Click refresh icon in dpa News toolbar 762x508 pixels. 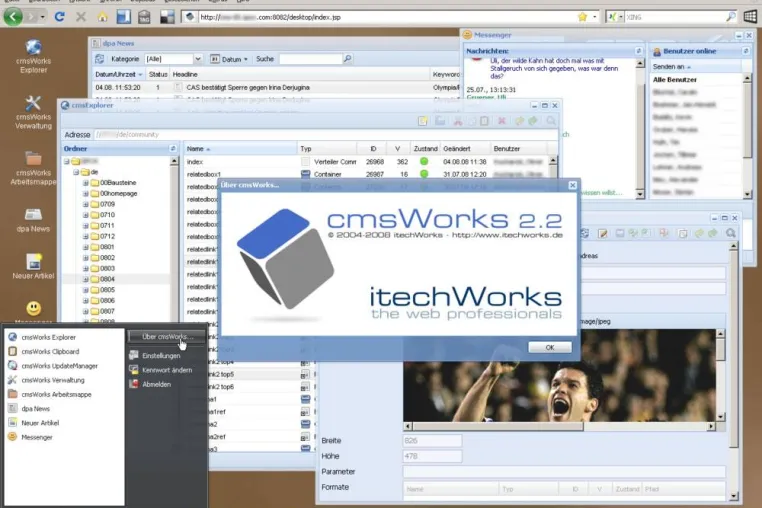point(100,59)
